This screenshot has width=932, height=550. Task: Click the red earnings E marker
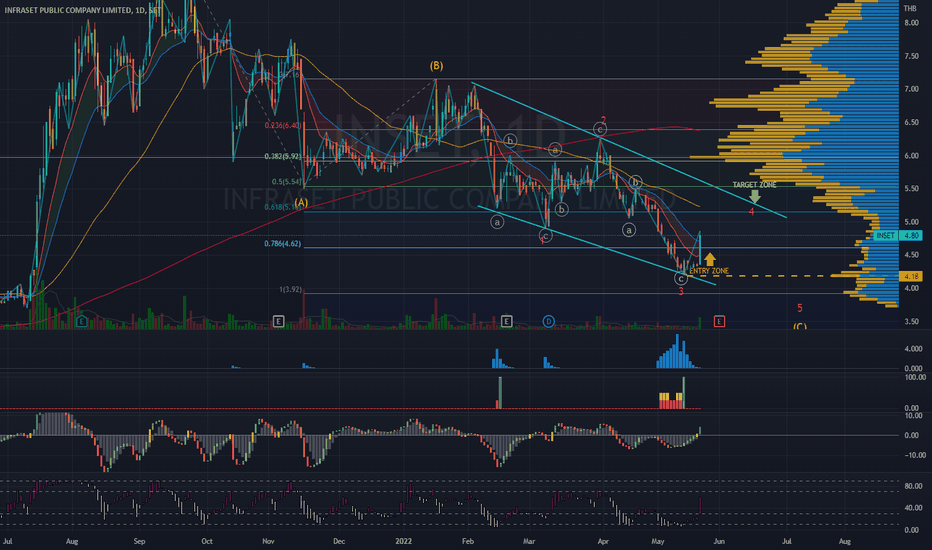pos(719,322)
